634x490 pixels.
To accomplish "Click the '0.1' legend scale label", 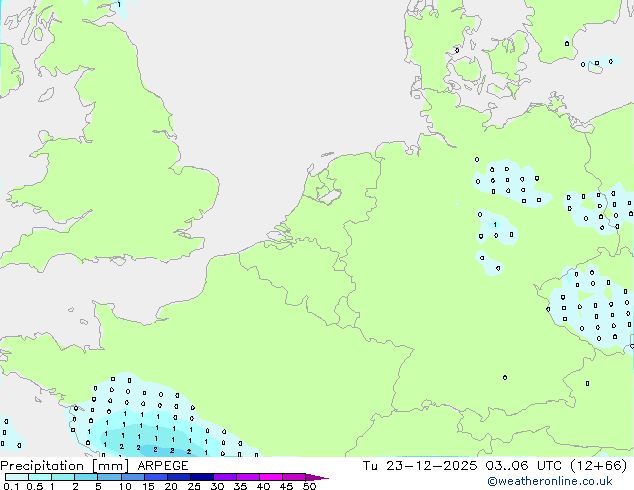I will (11, 486).
